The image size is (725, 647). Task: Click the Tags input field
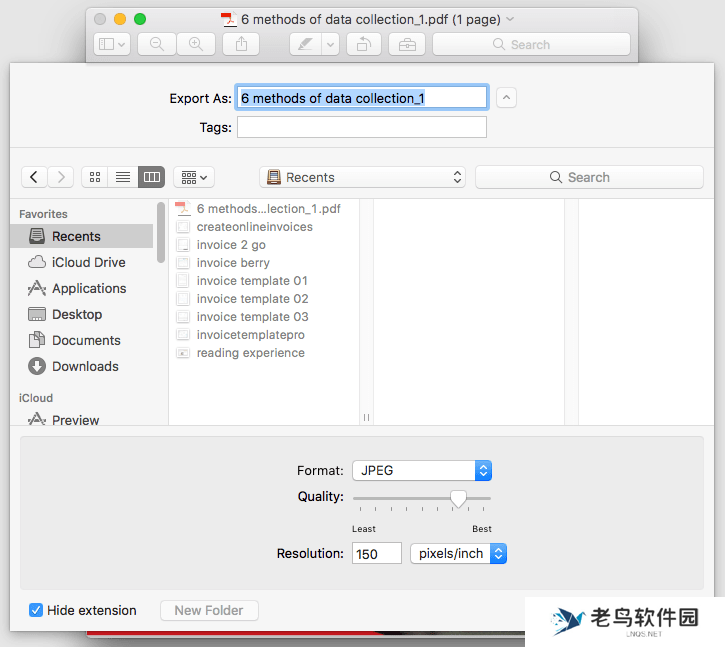pos(361,127)
